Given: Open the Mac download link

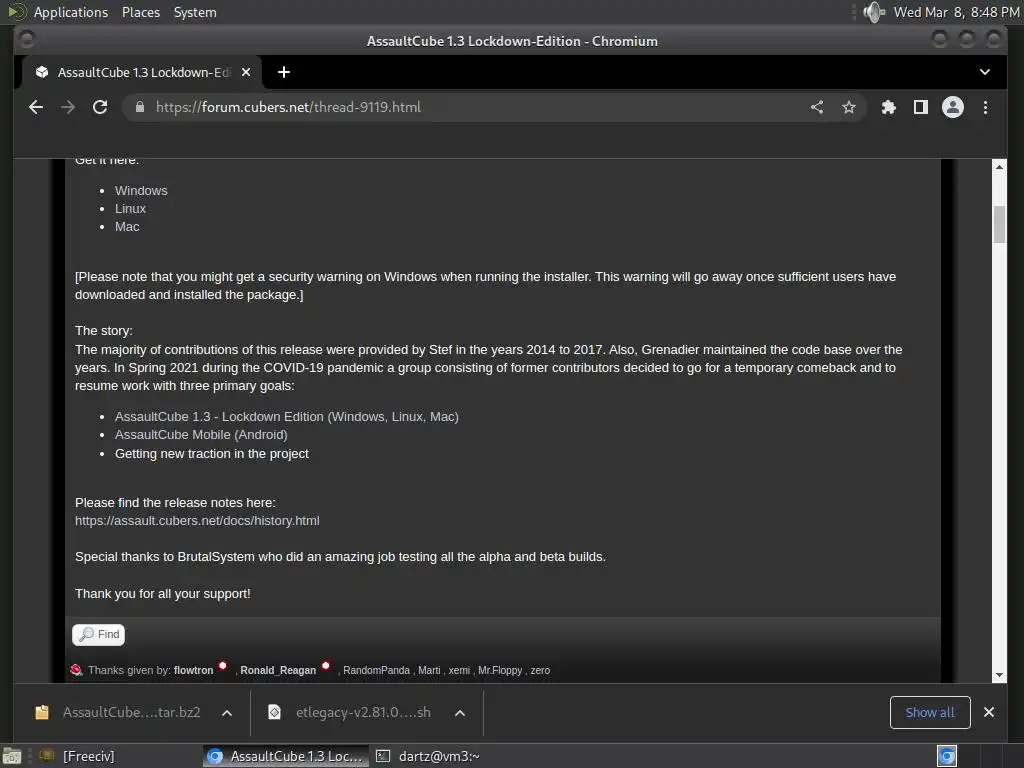Looking at the screenshot, I should coord(127,227).
